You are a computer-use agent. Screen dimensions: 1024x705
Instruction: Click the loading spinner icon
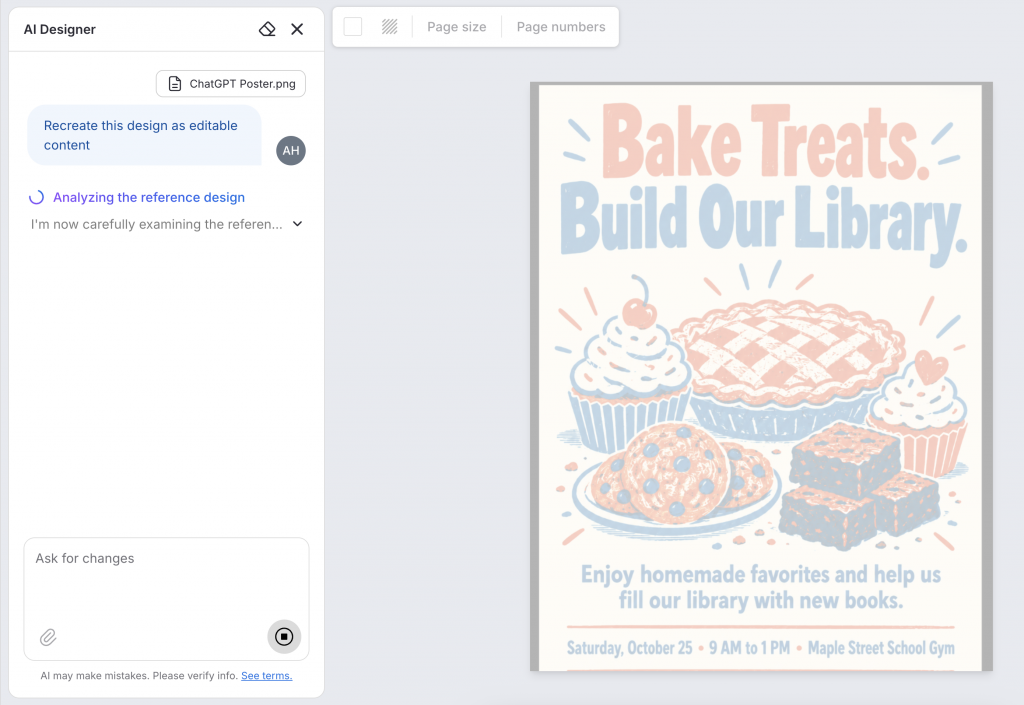37,197
